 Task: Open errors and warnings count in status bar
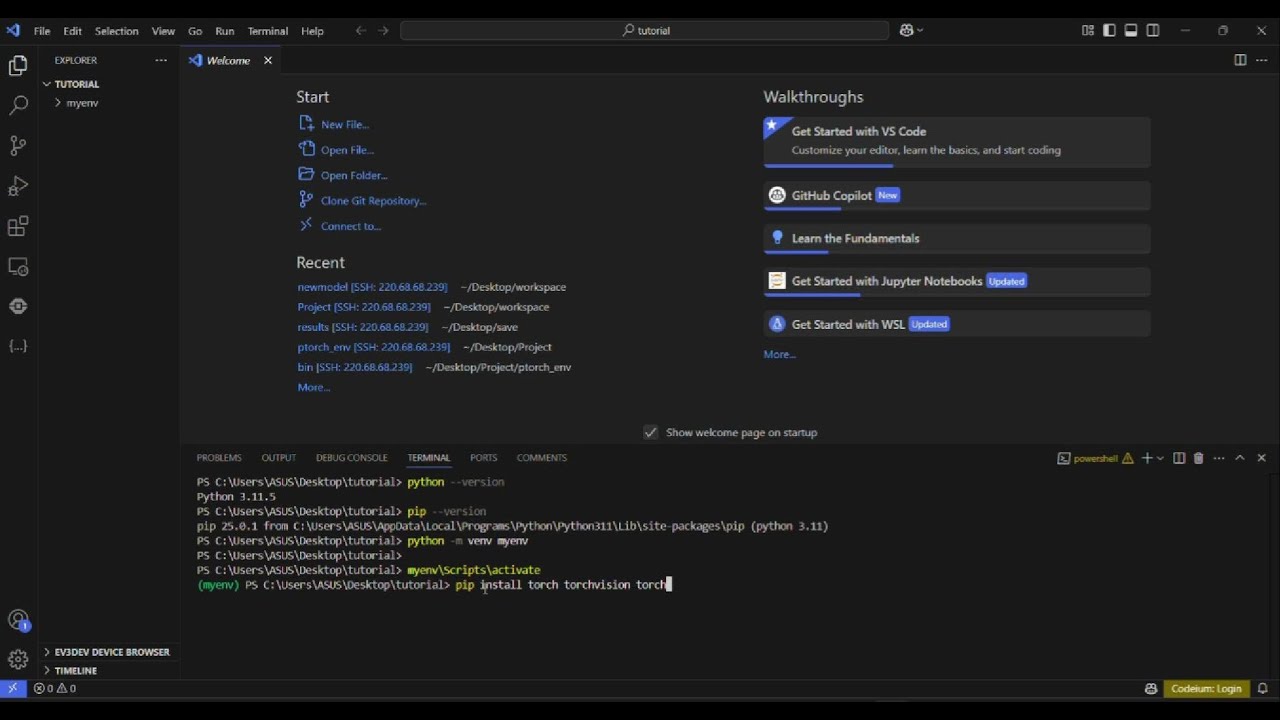(55, 688)
